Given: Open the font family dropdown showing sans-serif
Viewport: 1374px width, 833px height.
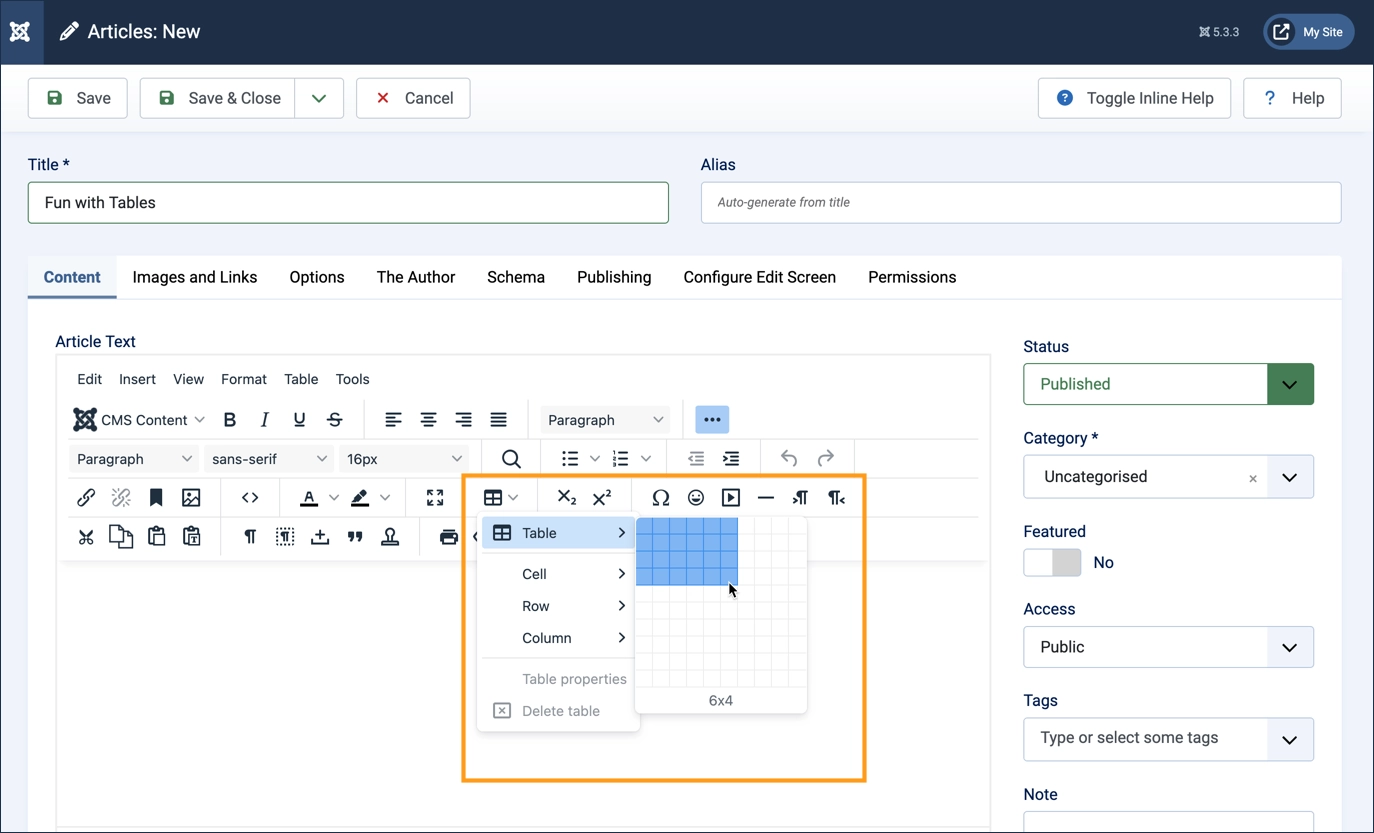Looking at the screenshot, I should [x=268, y=458].
